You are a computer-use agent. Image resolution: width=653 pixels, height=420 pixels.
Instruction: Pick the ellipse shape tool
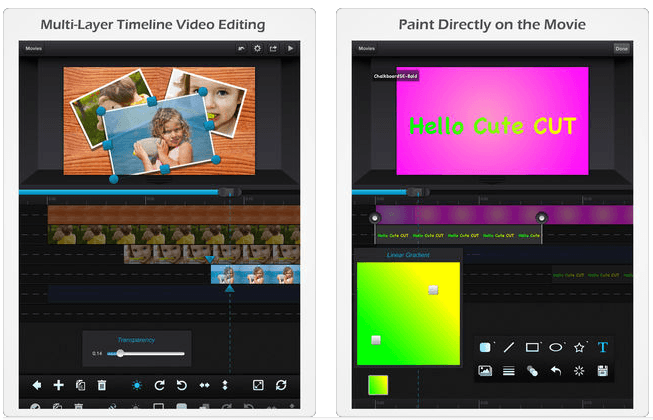coord(556,347)
